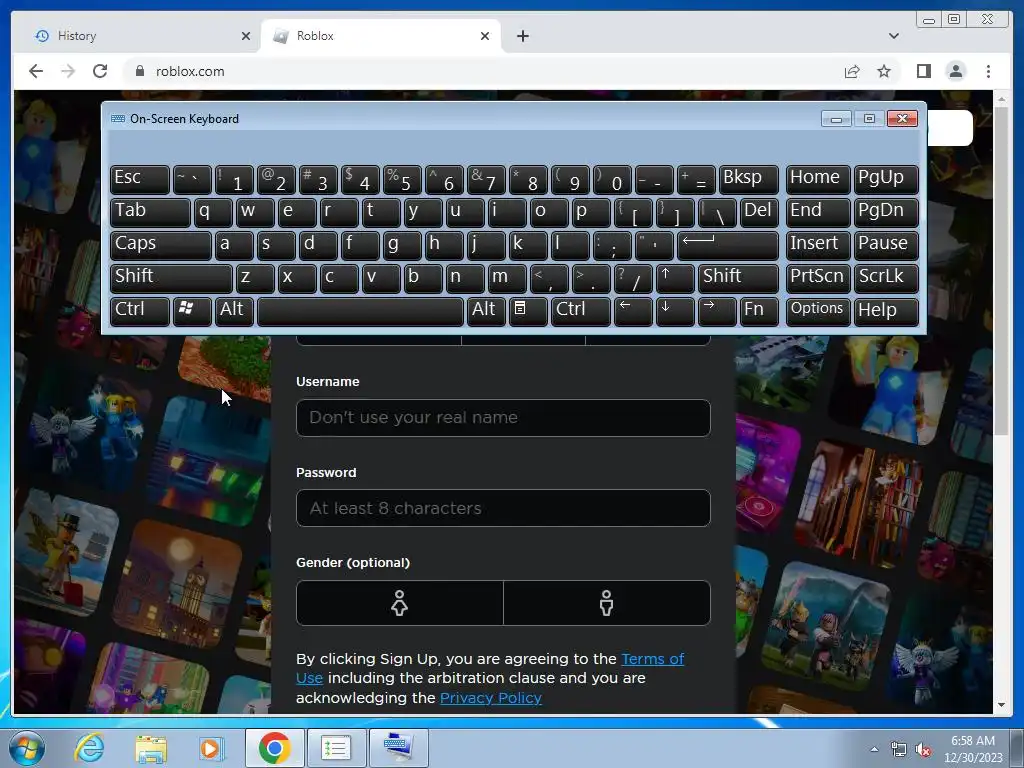
Task: Click the Windows logo key on keyboard
Action: tap(192, 311)
